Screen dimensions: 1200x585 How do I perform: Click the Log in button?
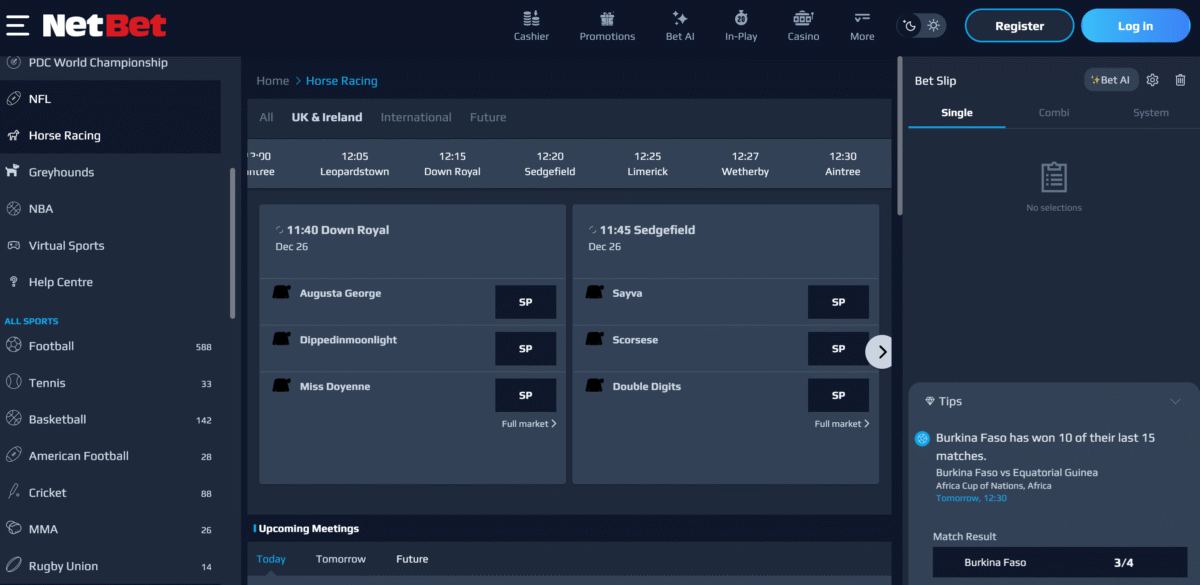1135,26
